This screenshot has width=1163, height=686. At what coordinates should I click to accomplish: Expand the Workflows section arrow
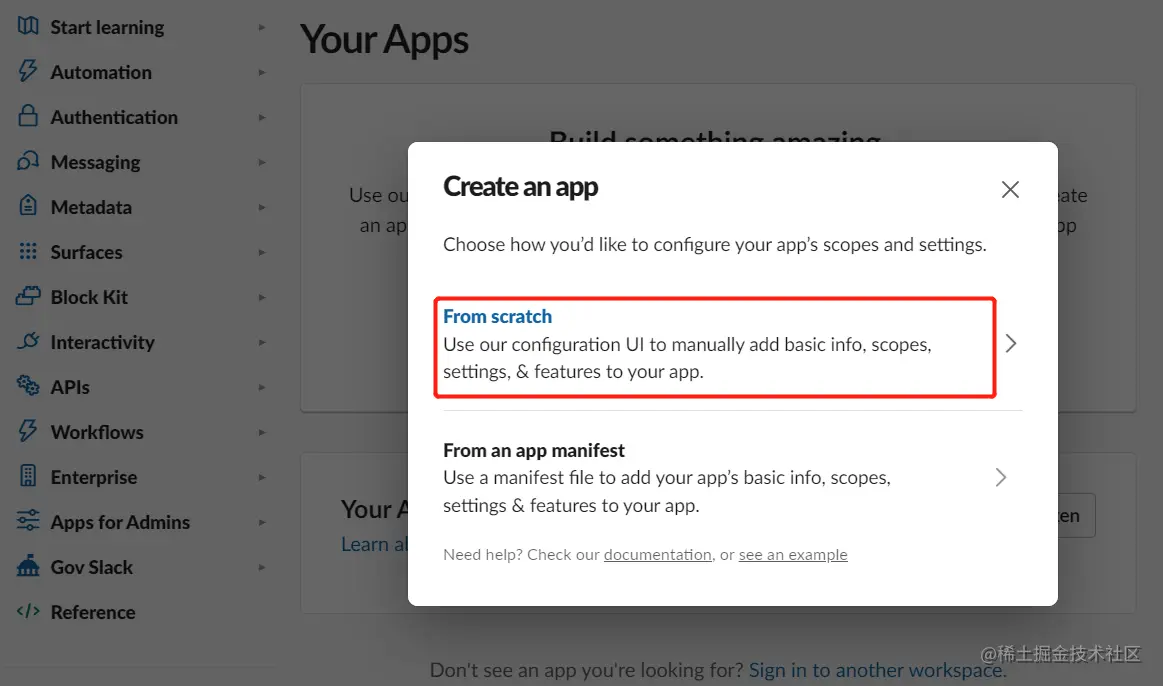(262, 432)
